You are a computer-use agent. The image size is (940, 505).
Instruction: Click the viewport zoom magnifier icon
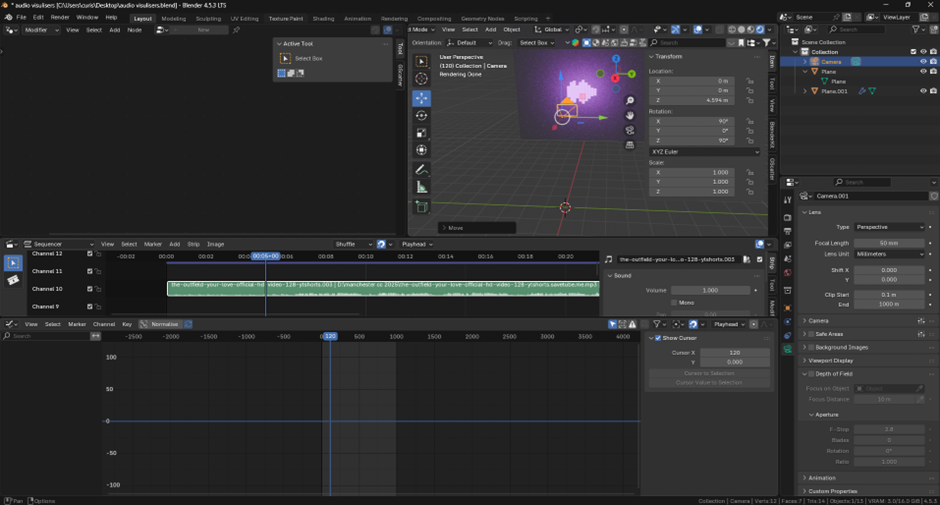click(x=630, y=101)
